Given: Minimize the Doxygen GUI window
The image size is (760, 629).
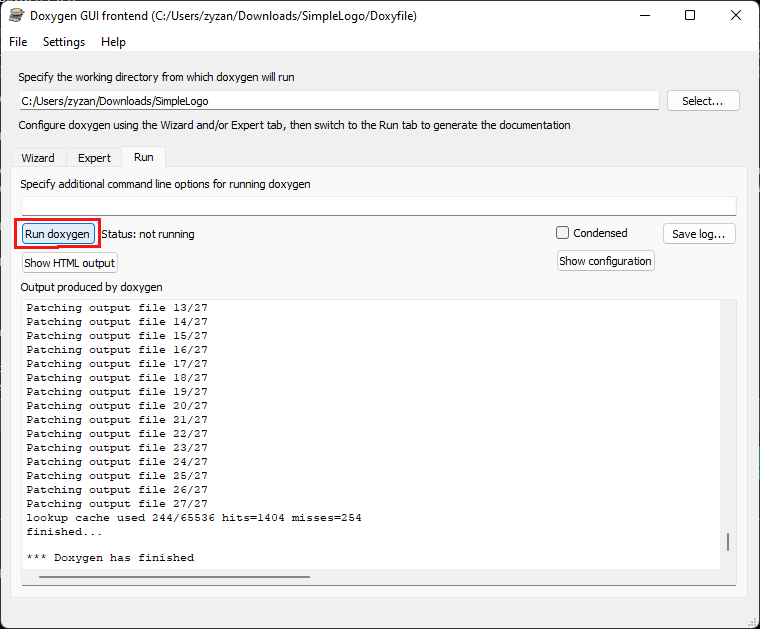Looking at the screenshot, I should click(645, 16).
